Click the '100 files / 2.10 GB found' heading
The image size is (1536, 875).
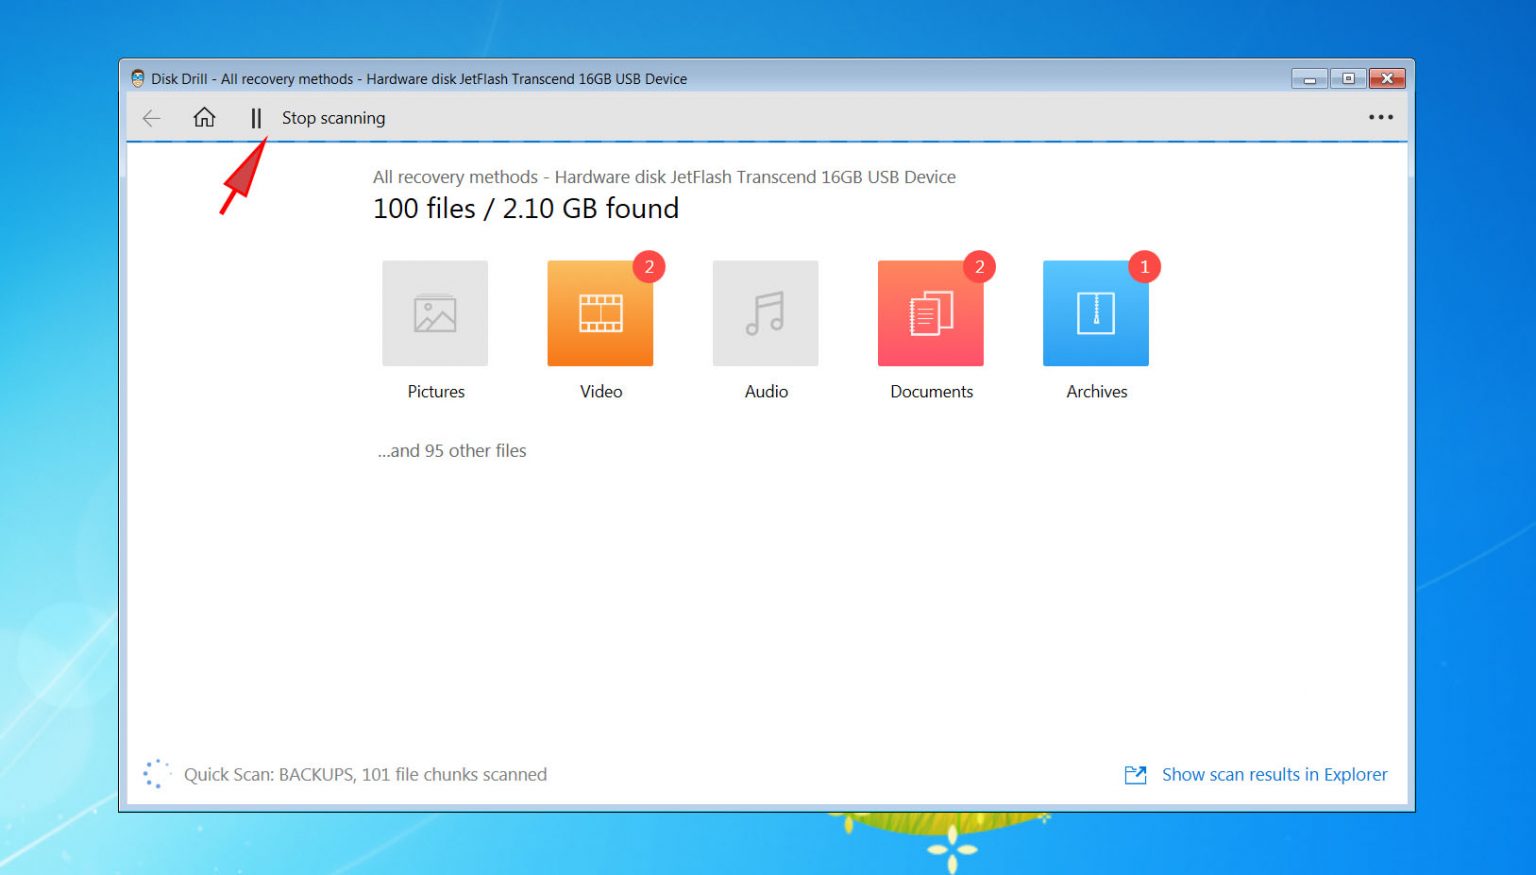[x=526, y=208]
